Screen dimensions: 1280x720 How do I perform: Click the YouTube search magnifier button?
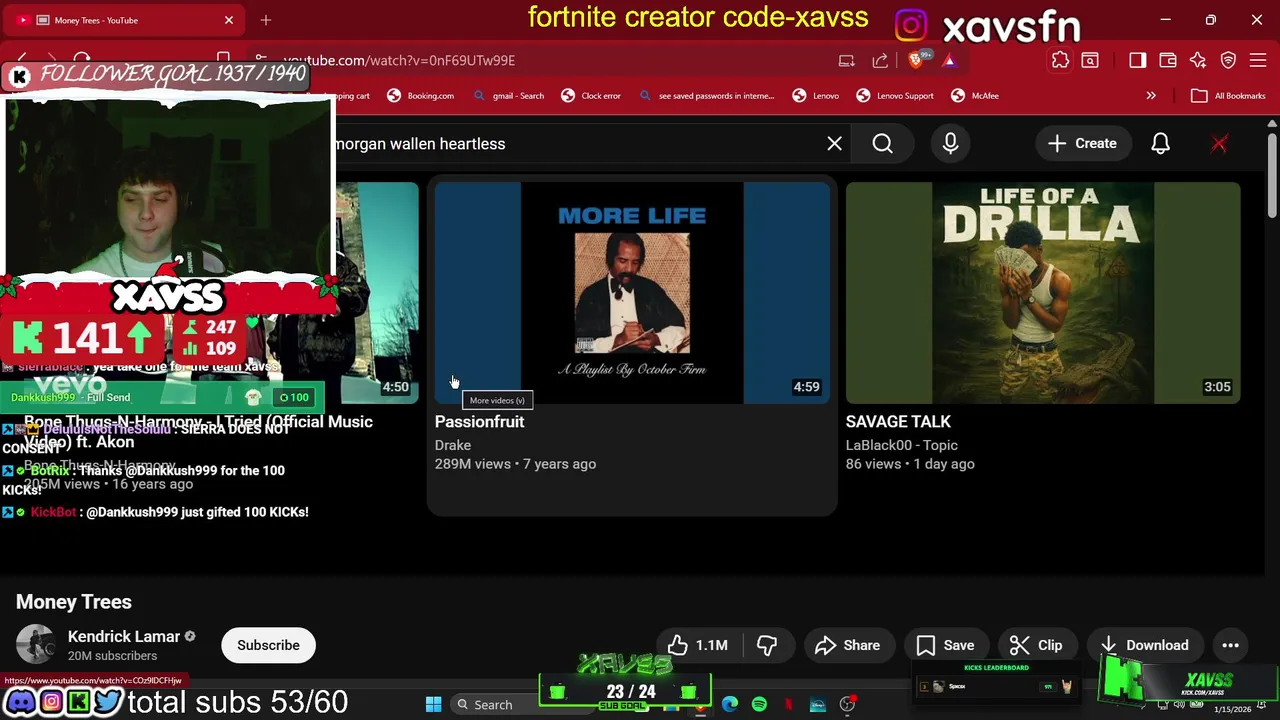coord(882,144)
